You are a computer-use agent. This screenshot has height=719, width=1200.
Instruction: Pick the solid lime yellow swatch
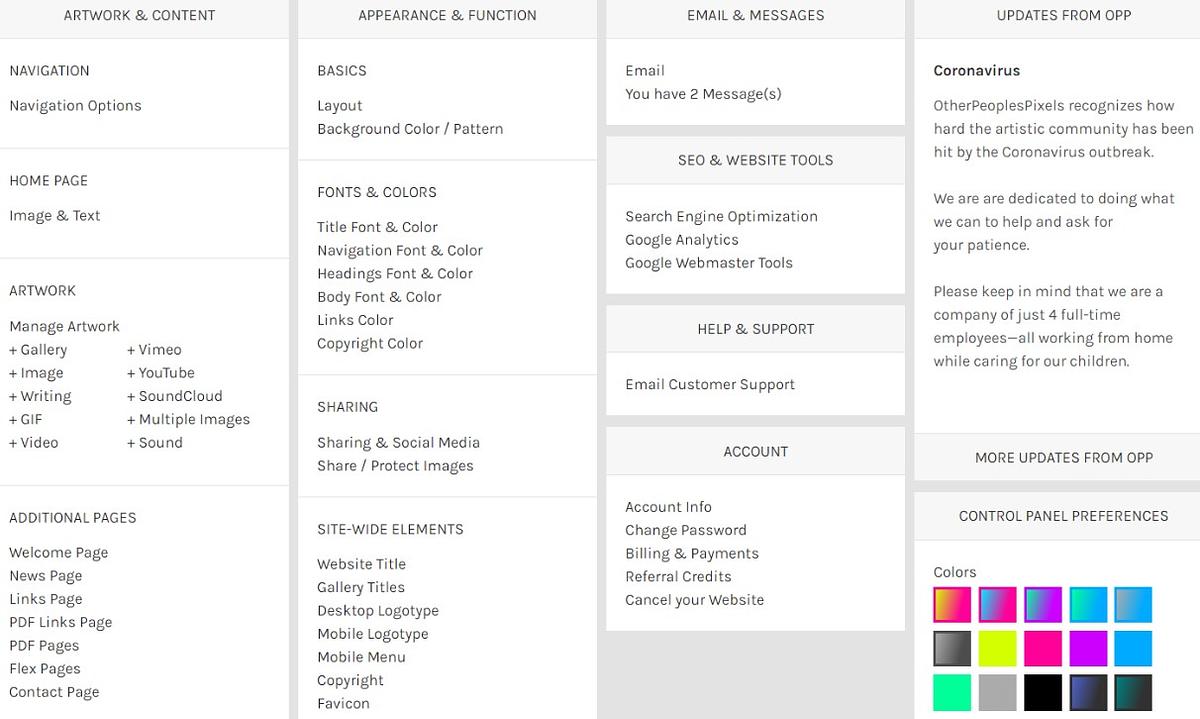pos(997,648)
